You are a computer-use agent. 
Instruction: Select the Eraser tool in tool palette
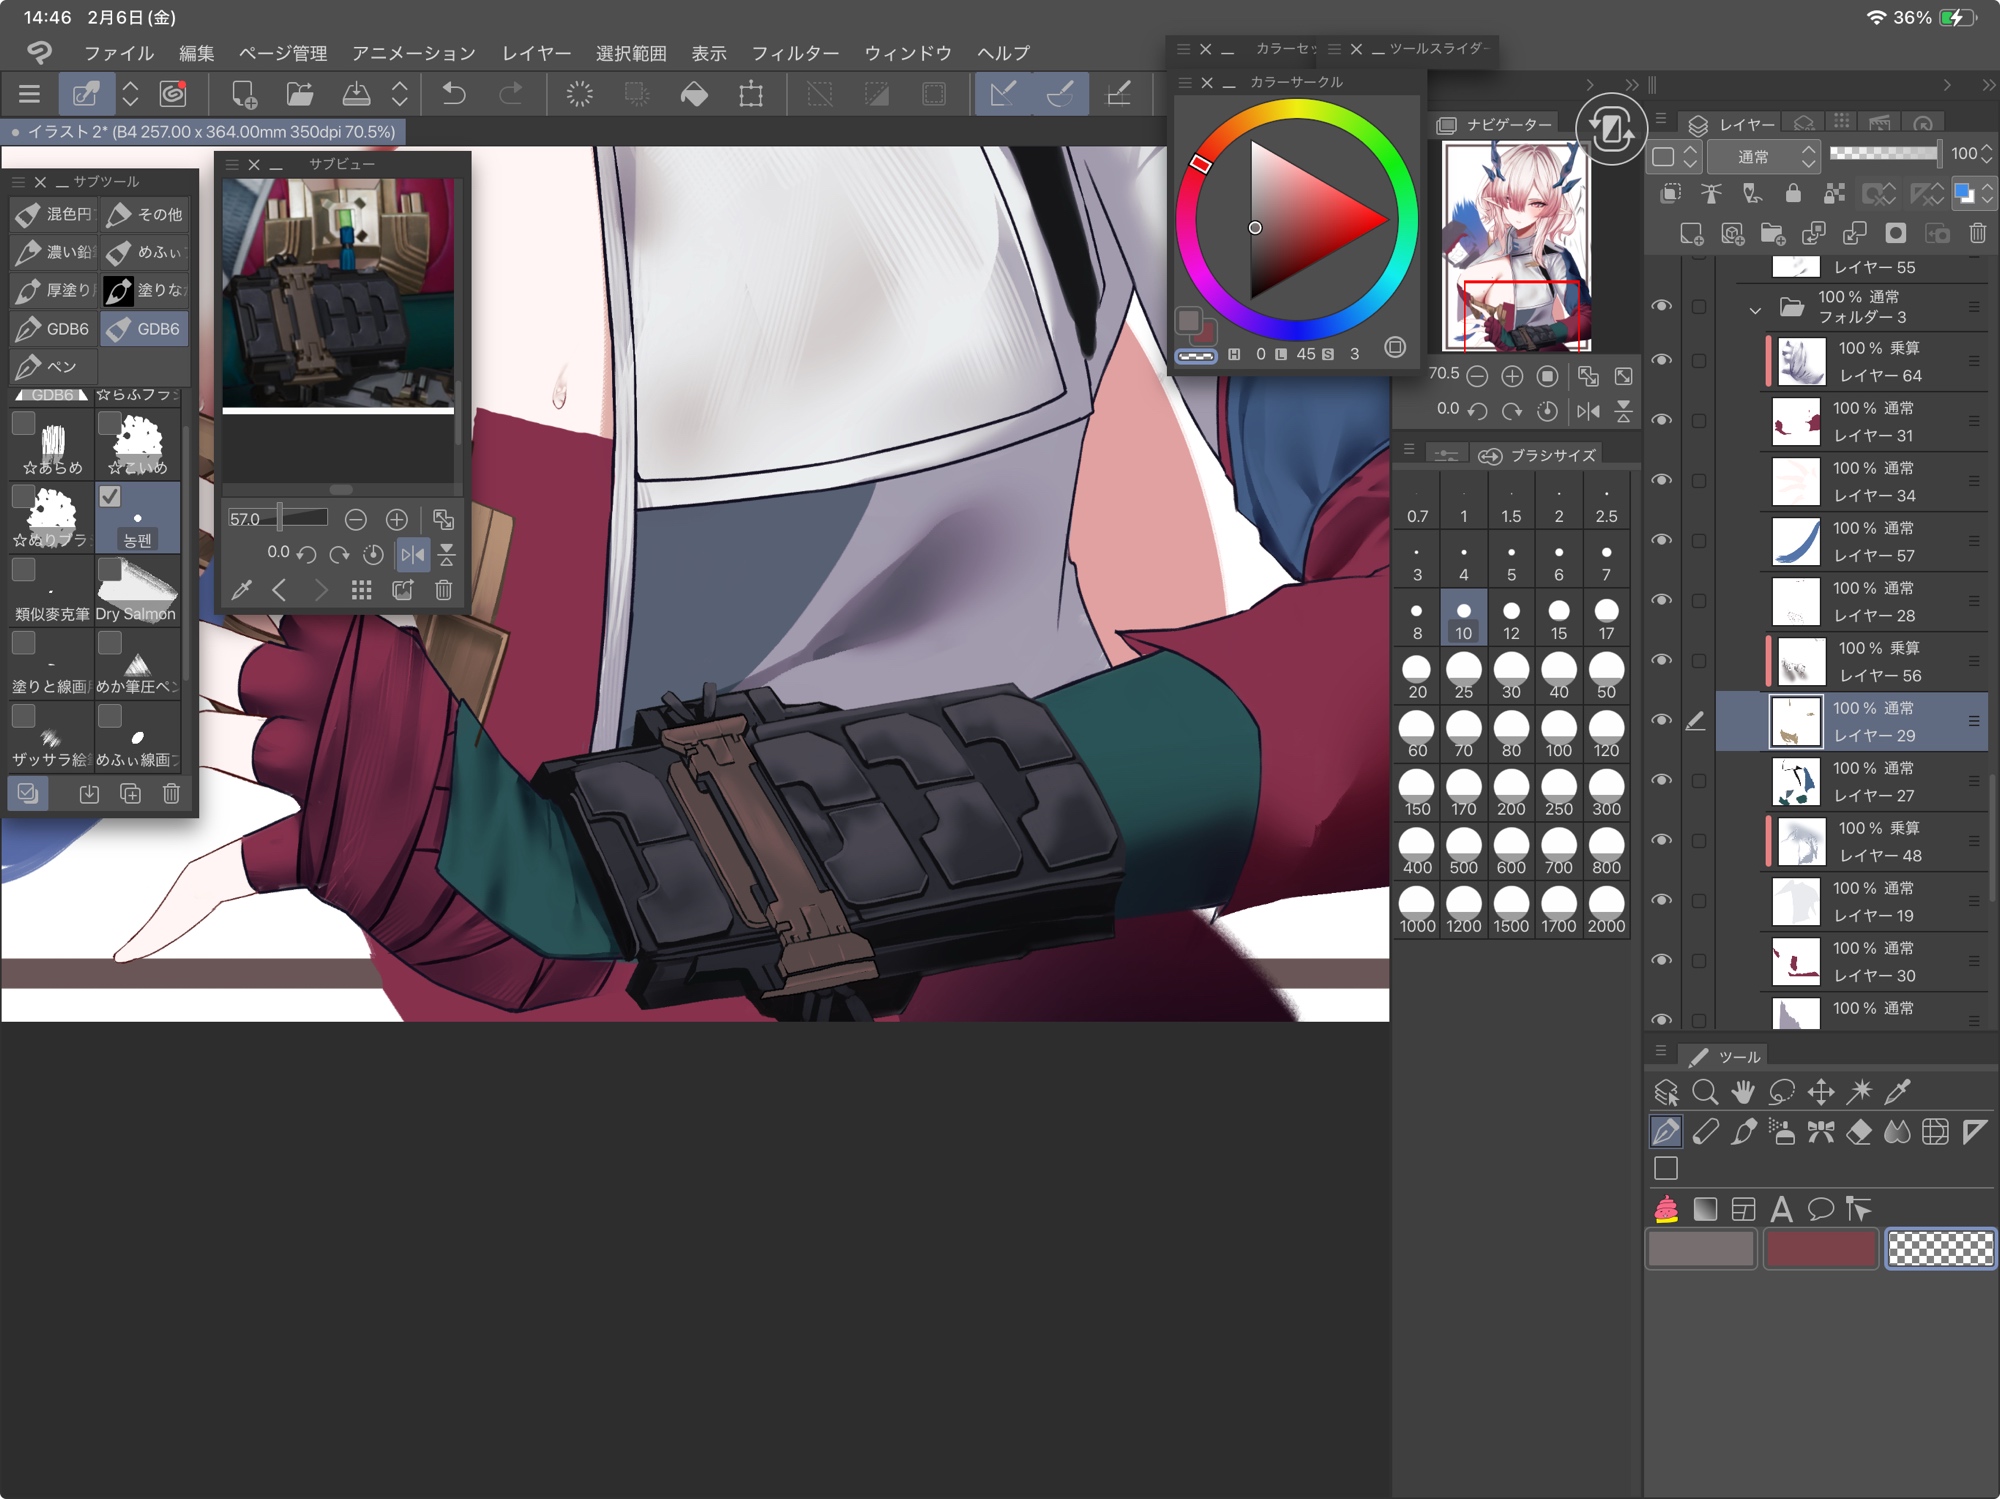pyautogui.click(x=1858, y=1131)
